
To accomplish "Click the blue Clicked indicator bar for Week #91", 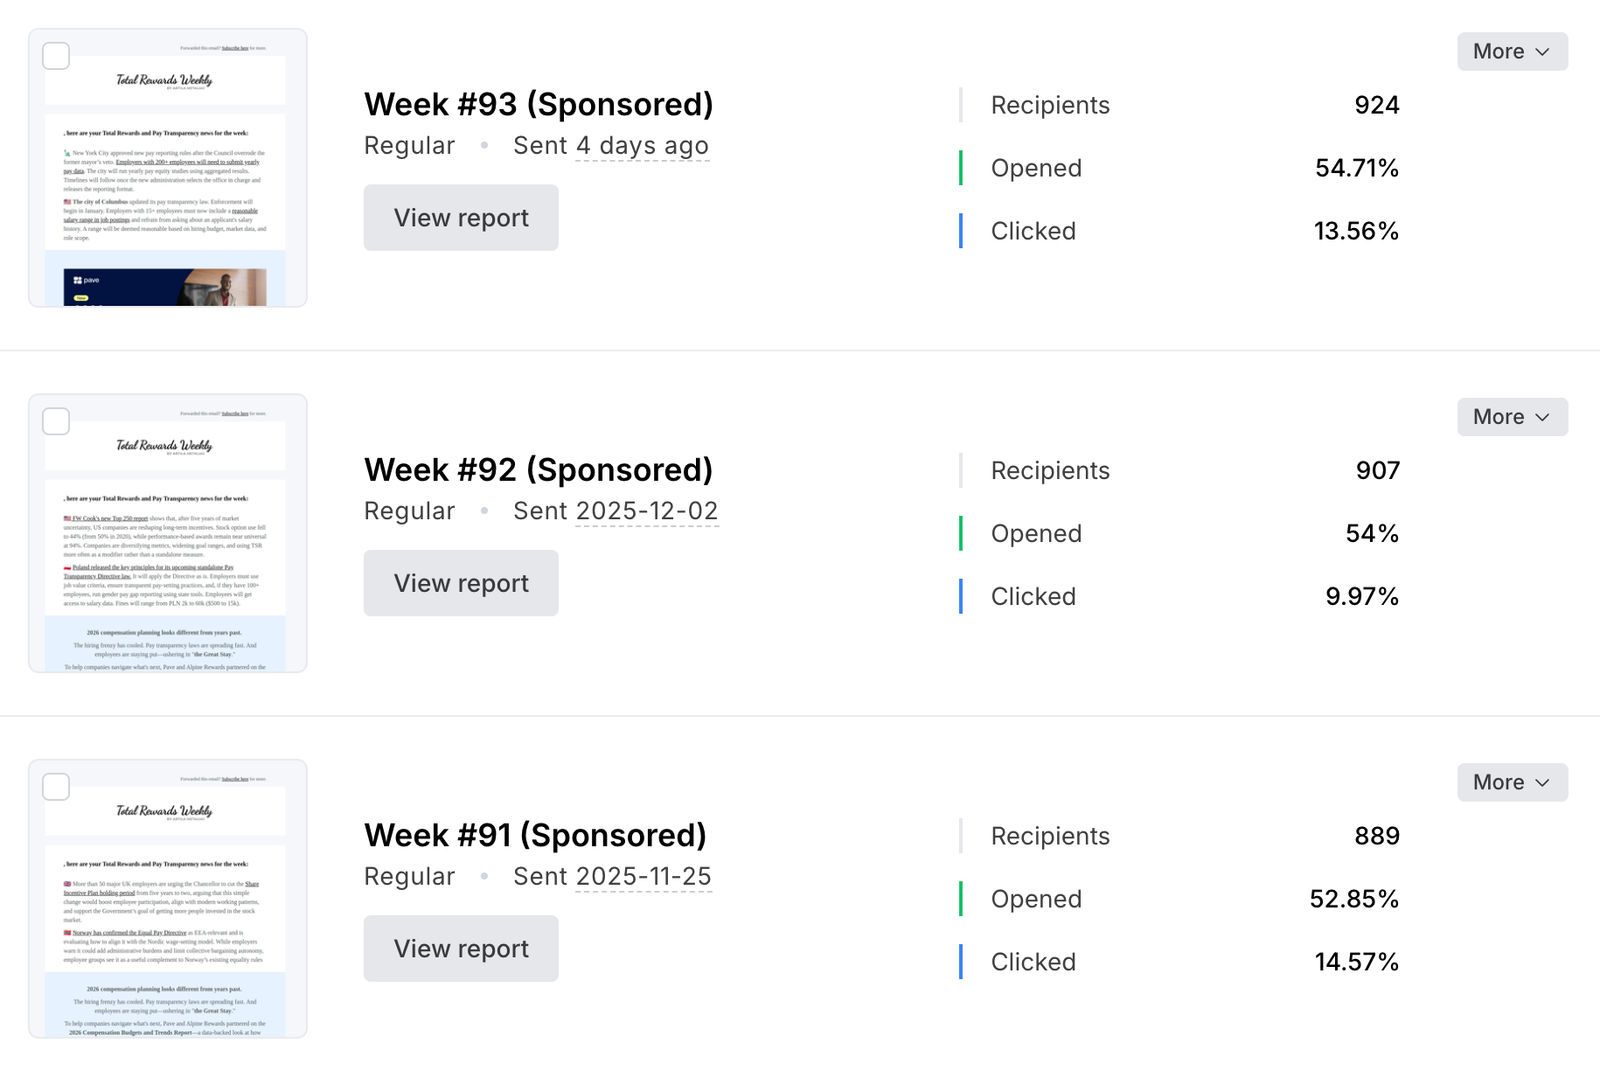I will 961,961.
